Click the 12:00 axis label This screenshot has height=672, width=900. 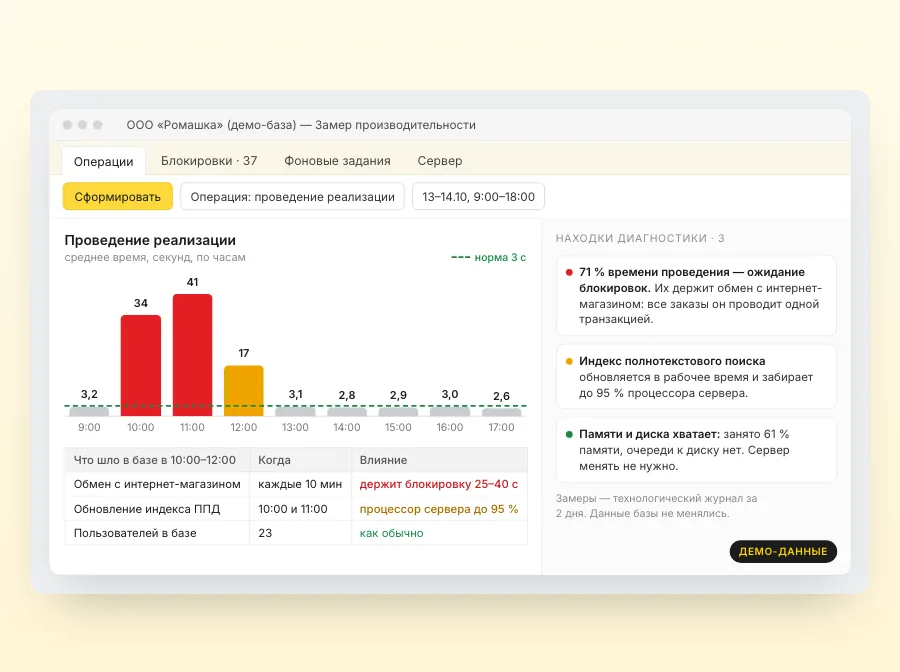click(x=243, y=427)
